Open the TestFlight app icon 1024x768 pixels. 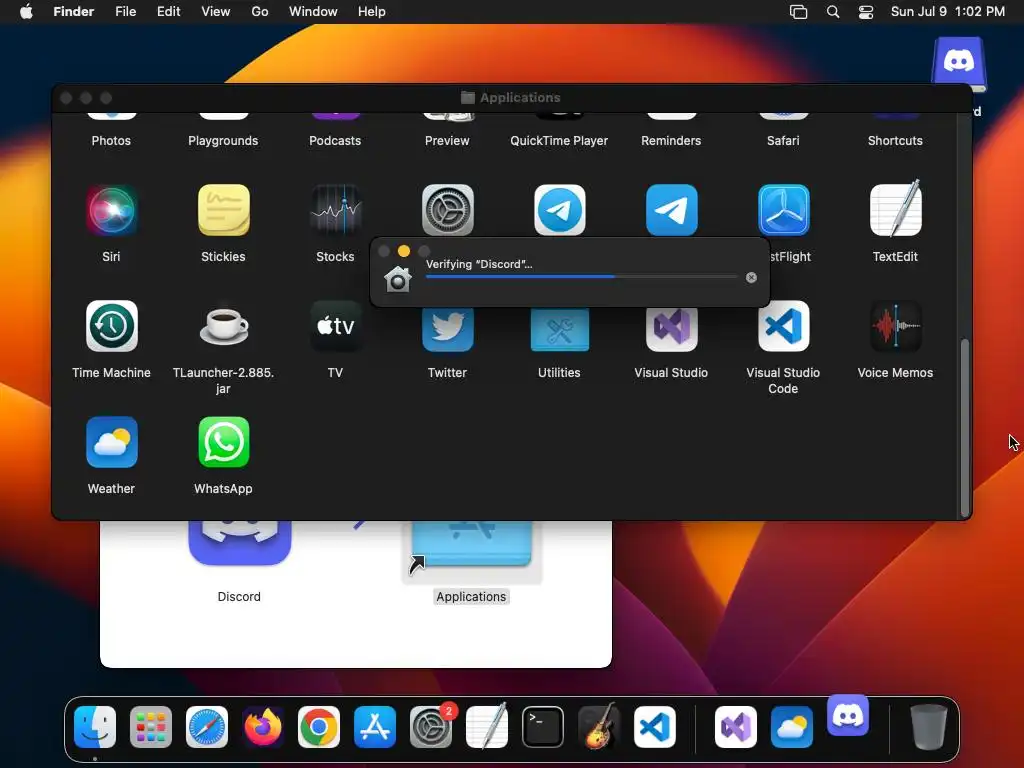784,210
